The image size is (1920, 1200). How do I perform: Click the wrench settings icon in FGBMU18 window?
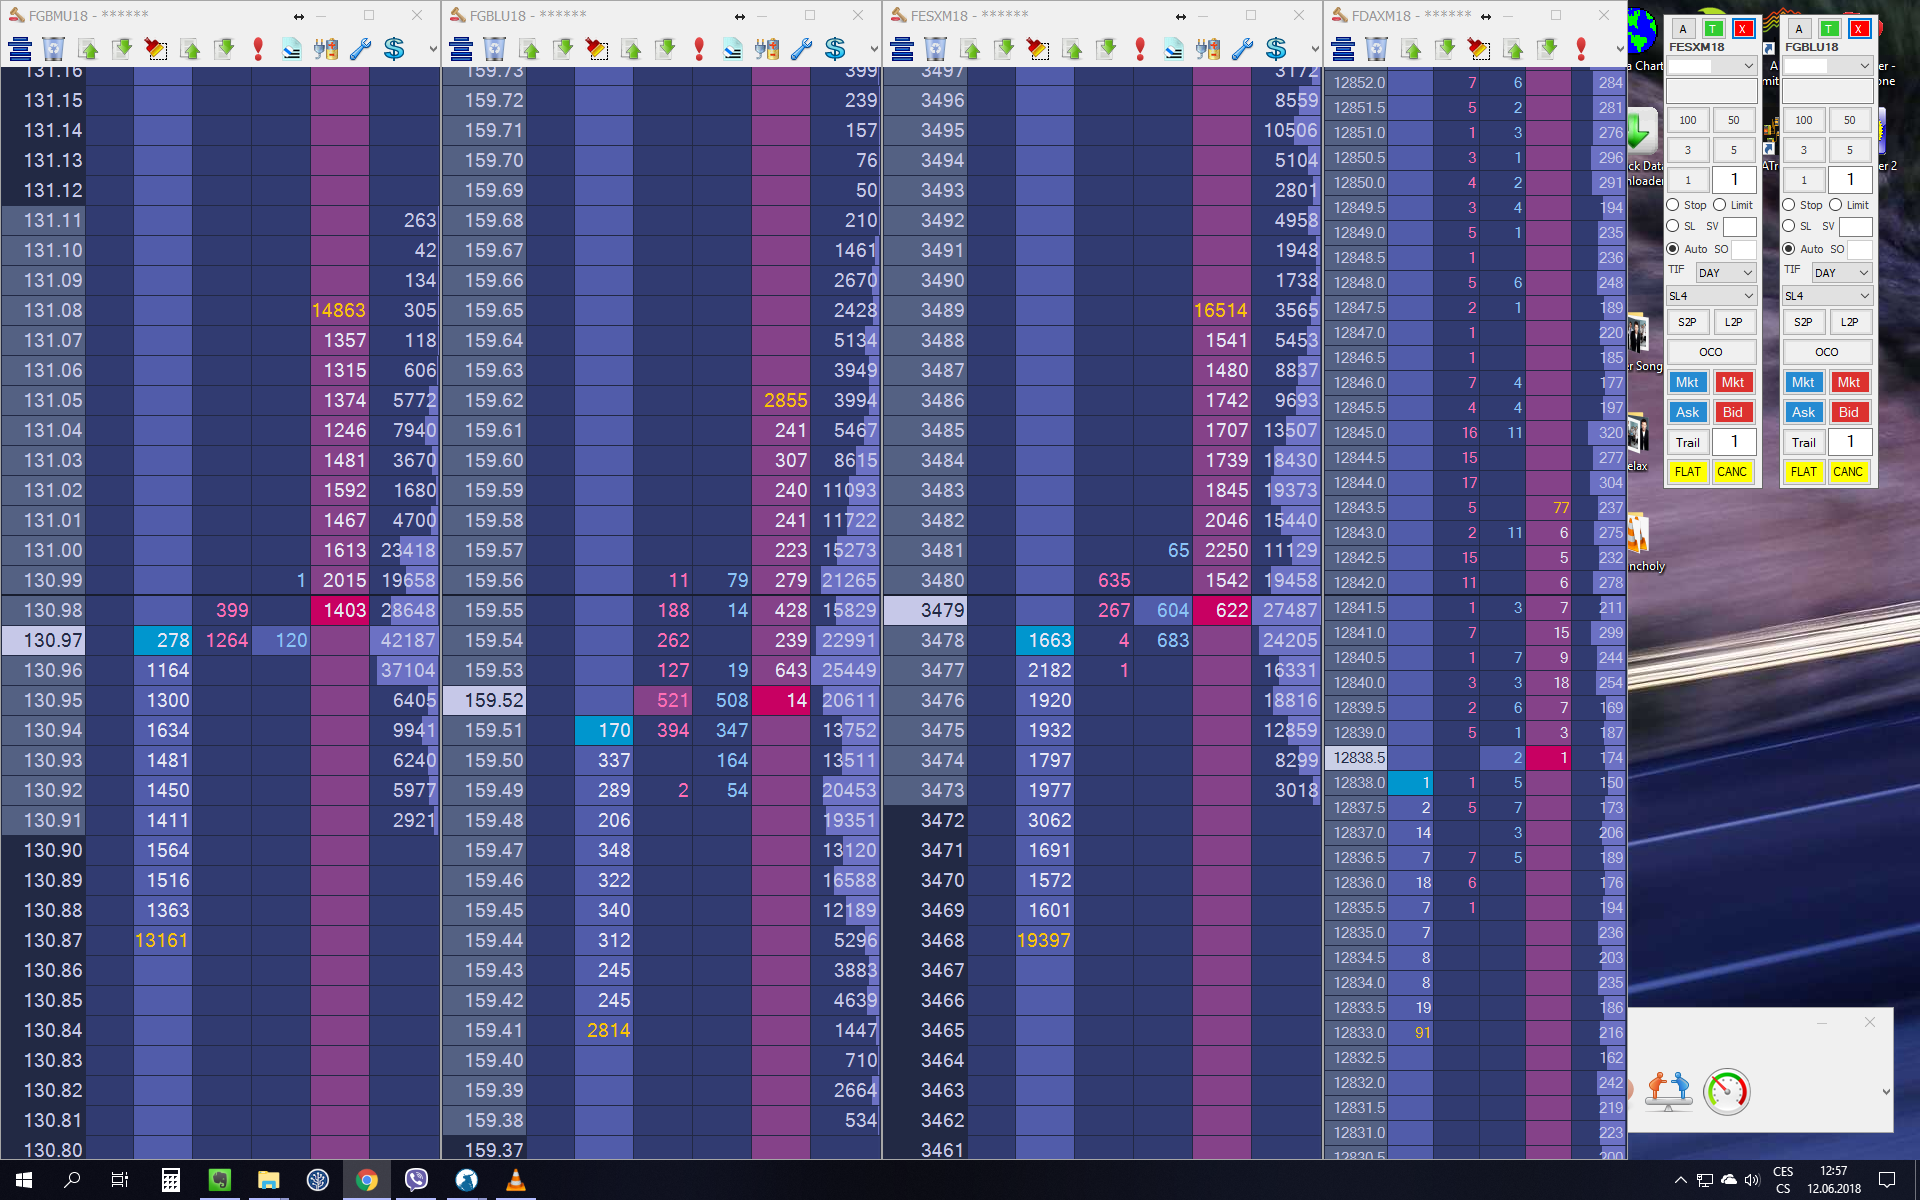tap(360, 49)
